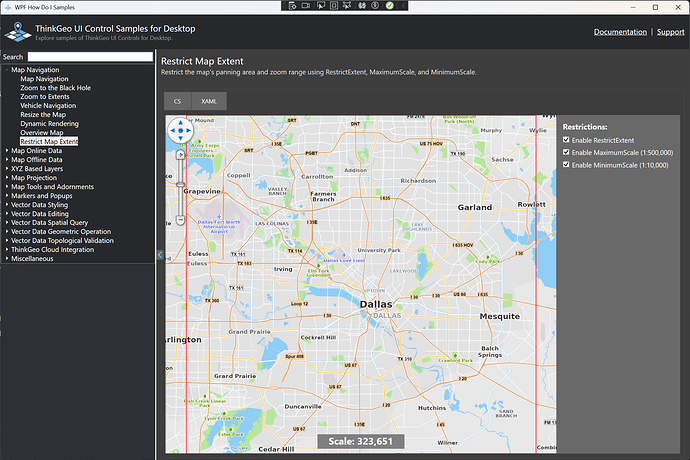The width and height of the screenshot is (690, 460).
Task: Click the zoom out minus button
Action: point(180,221)
